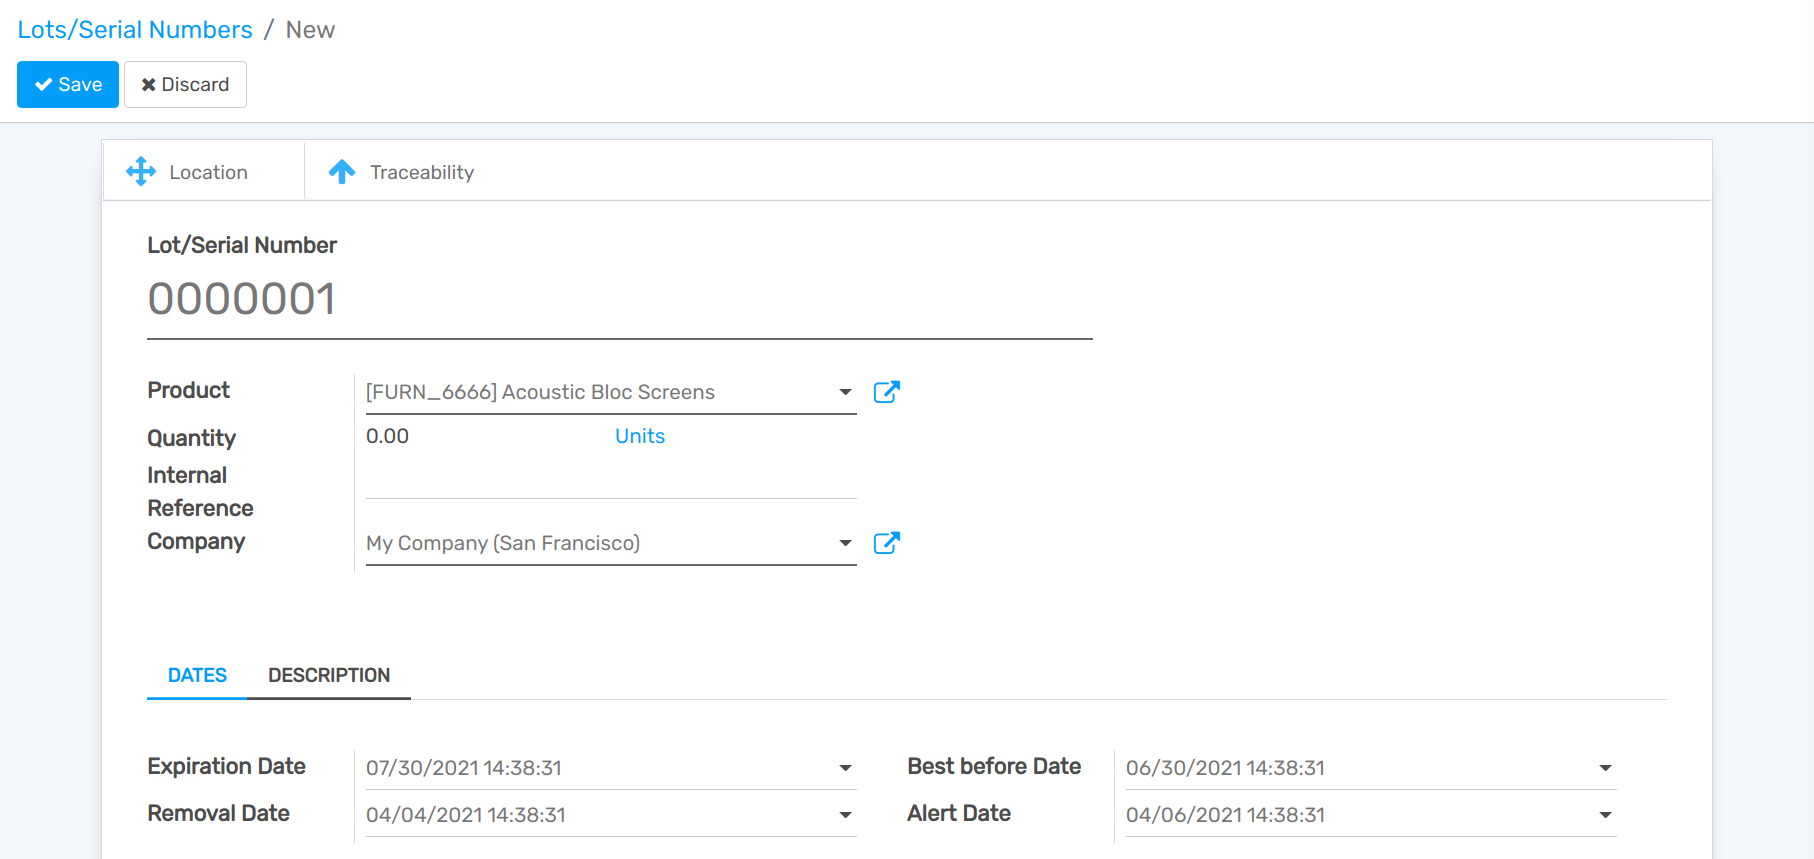The image size is (1814, 859).
Task: Open the Alert Date picker dropdown
Action: coord(1605,815)
